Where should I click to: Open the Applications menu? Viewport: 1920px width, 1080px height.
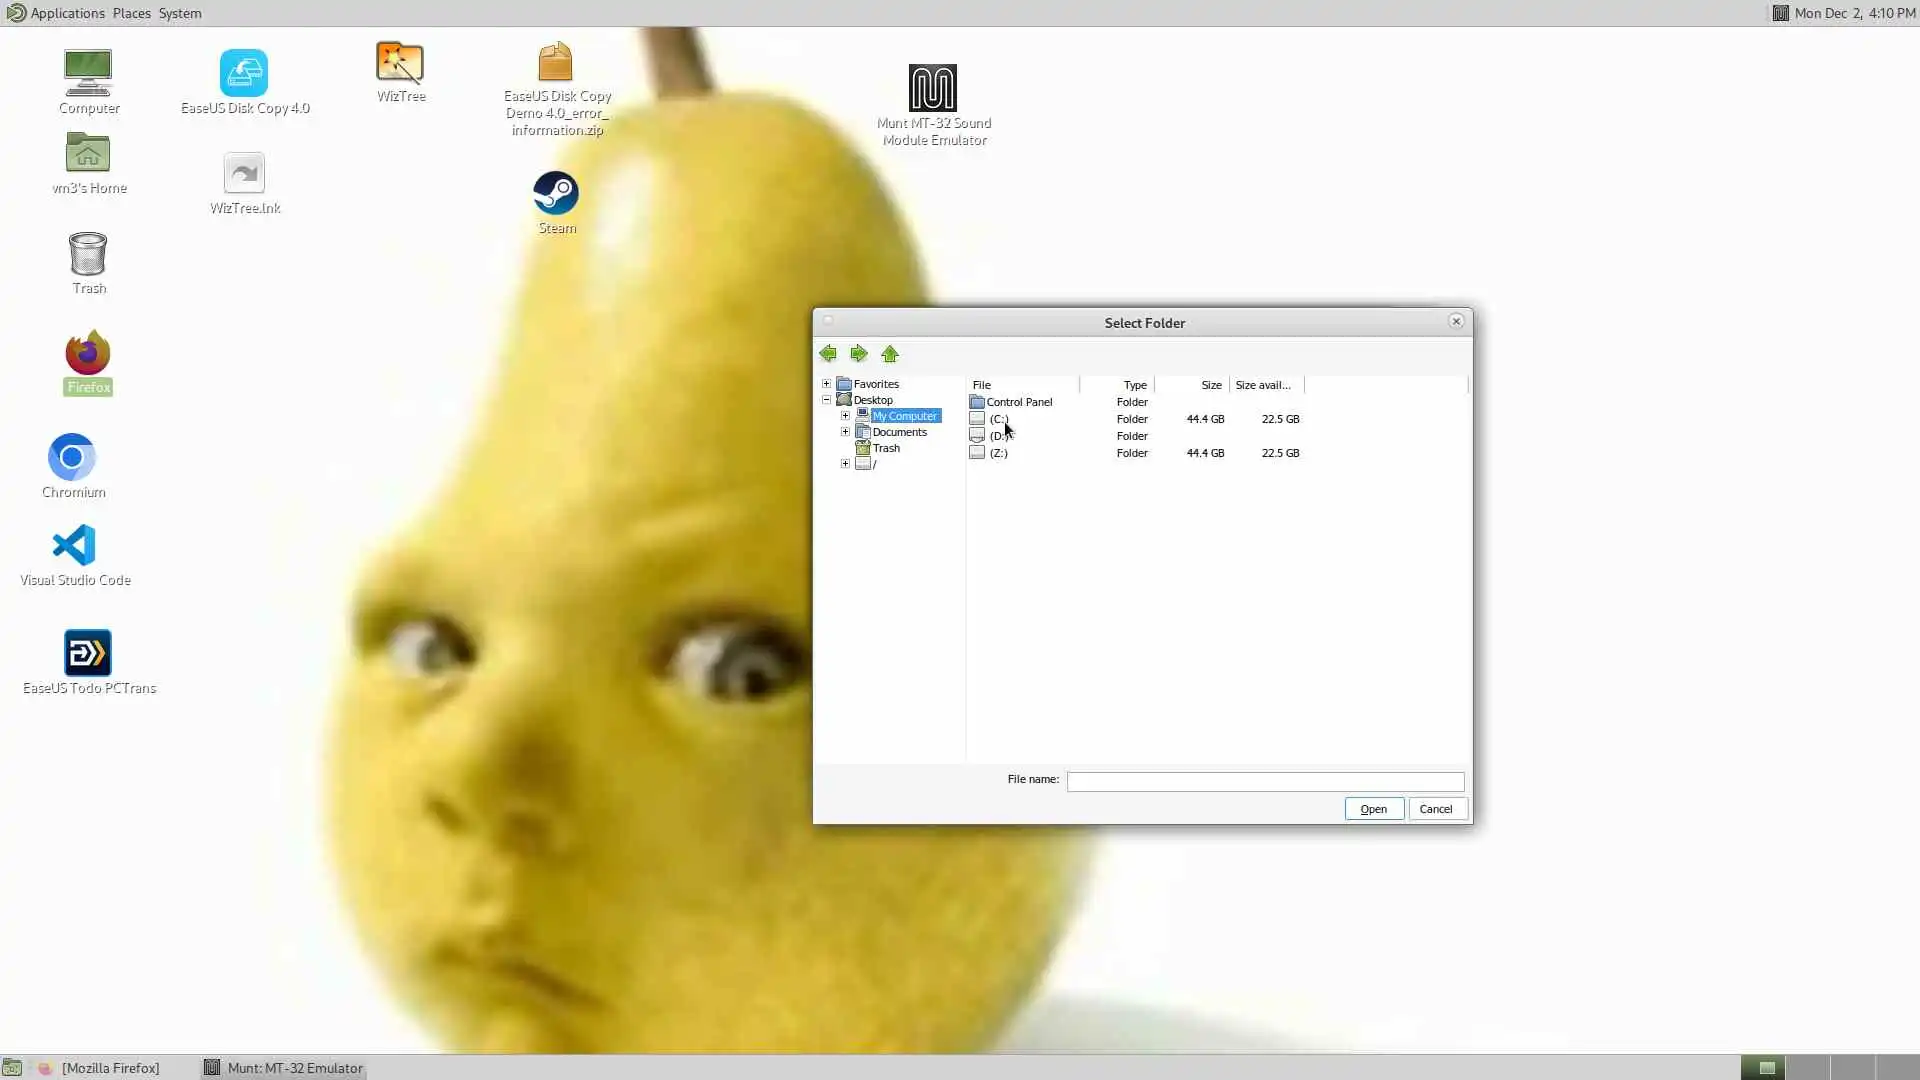66,13
